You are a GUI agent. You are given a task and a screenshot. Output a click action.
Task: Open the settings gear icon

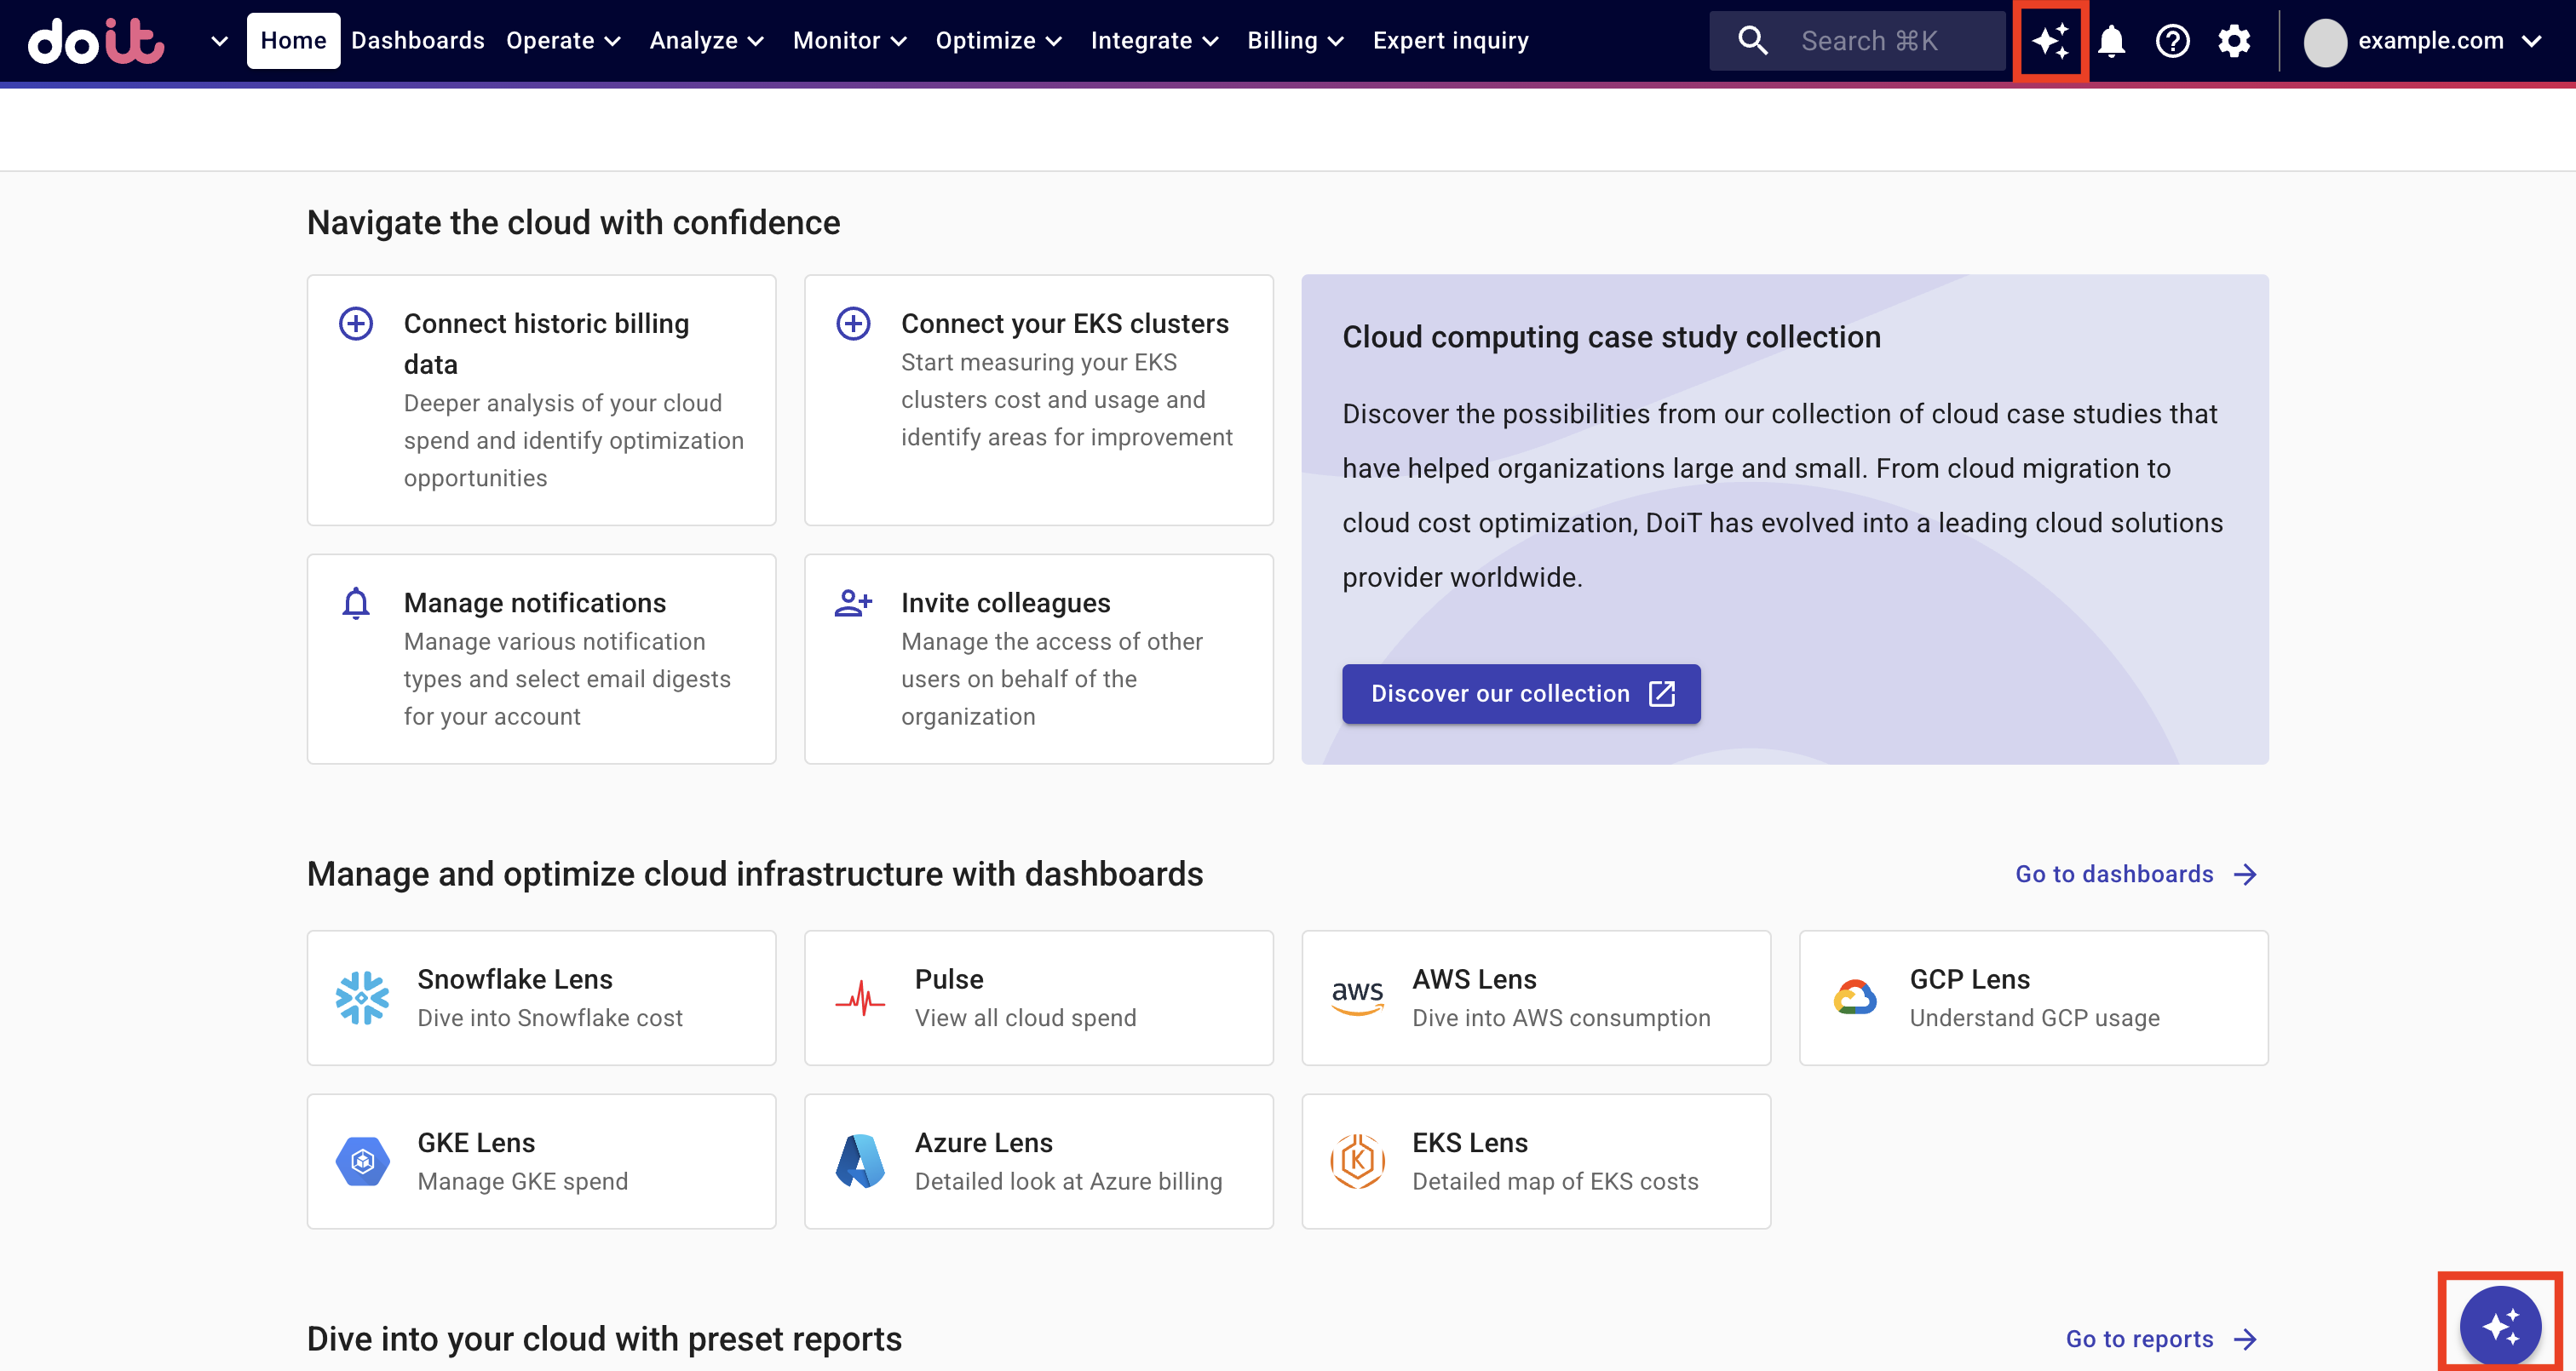click(x=2233, y=41)
